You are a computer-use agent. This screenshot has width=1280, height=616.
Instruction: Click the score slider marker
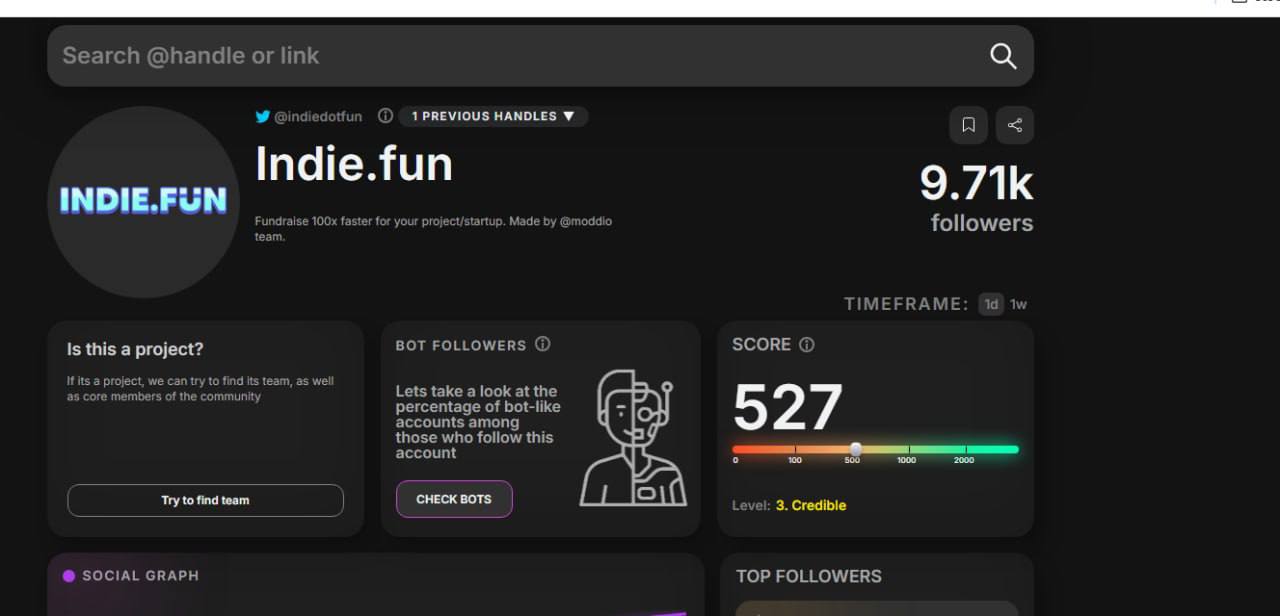(855, 449)
